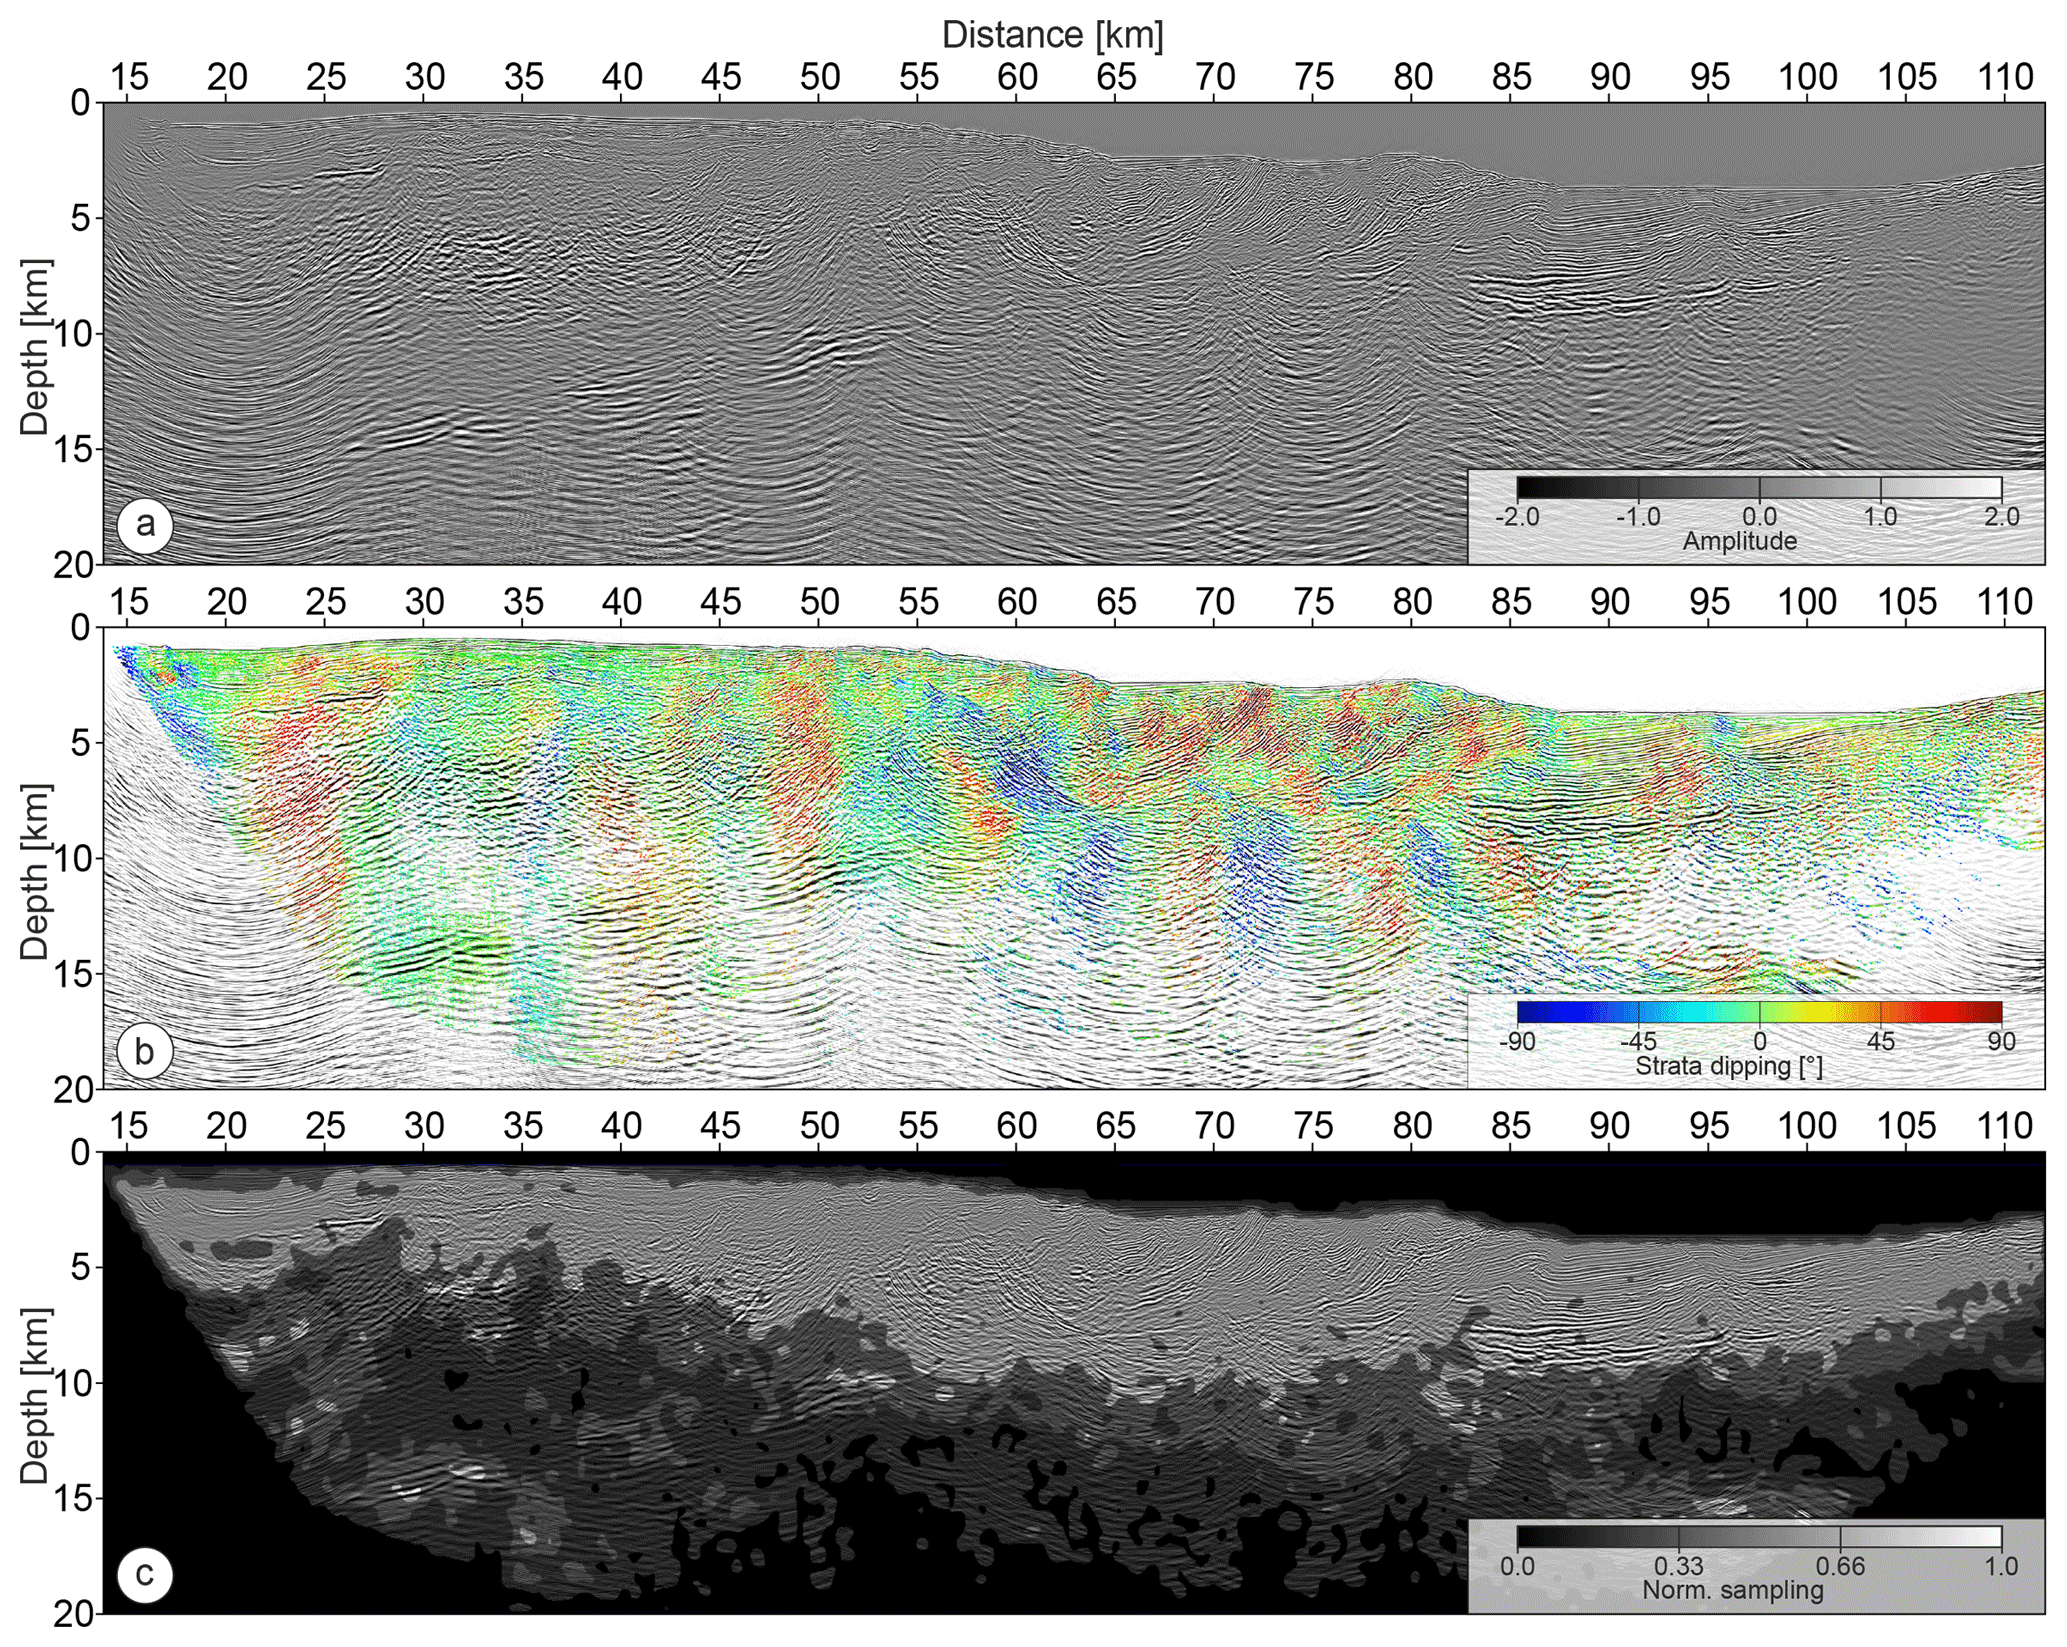2067x1647 pixels.
Task: Click 'Depth [km]' label of the middle panel
Action: pyautogui.click(x=35, y=872)
